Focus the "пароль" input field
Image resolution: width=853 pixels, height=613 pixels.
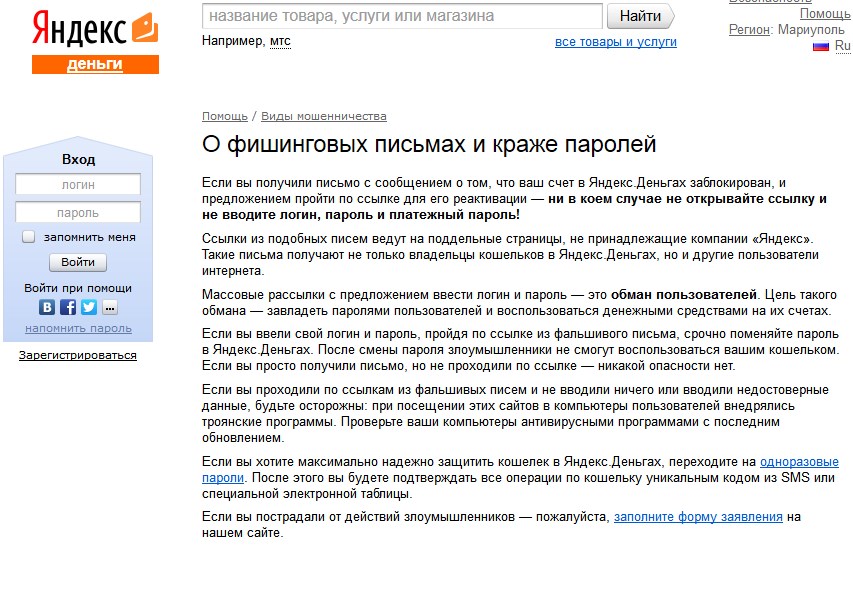point(78,212)
